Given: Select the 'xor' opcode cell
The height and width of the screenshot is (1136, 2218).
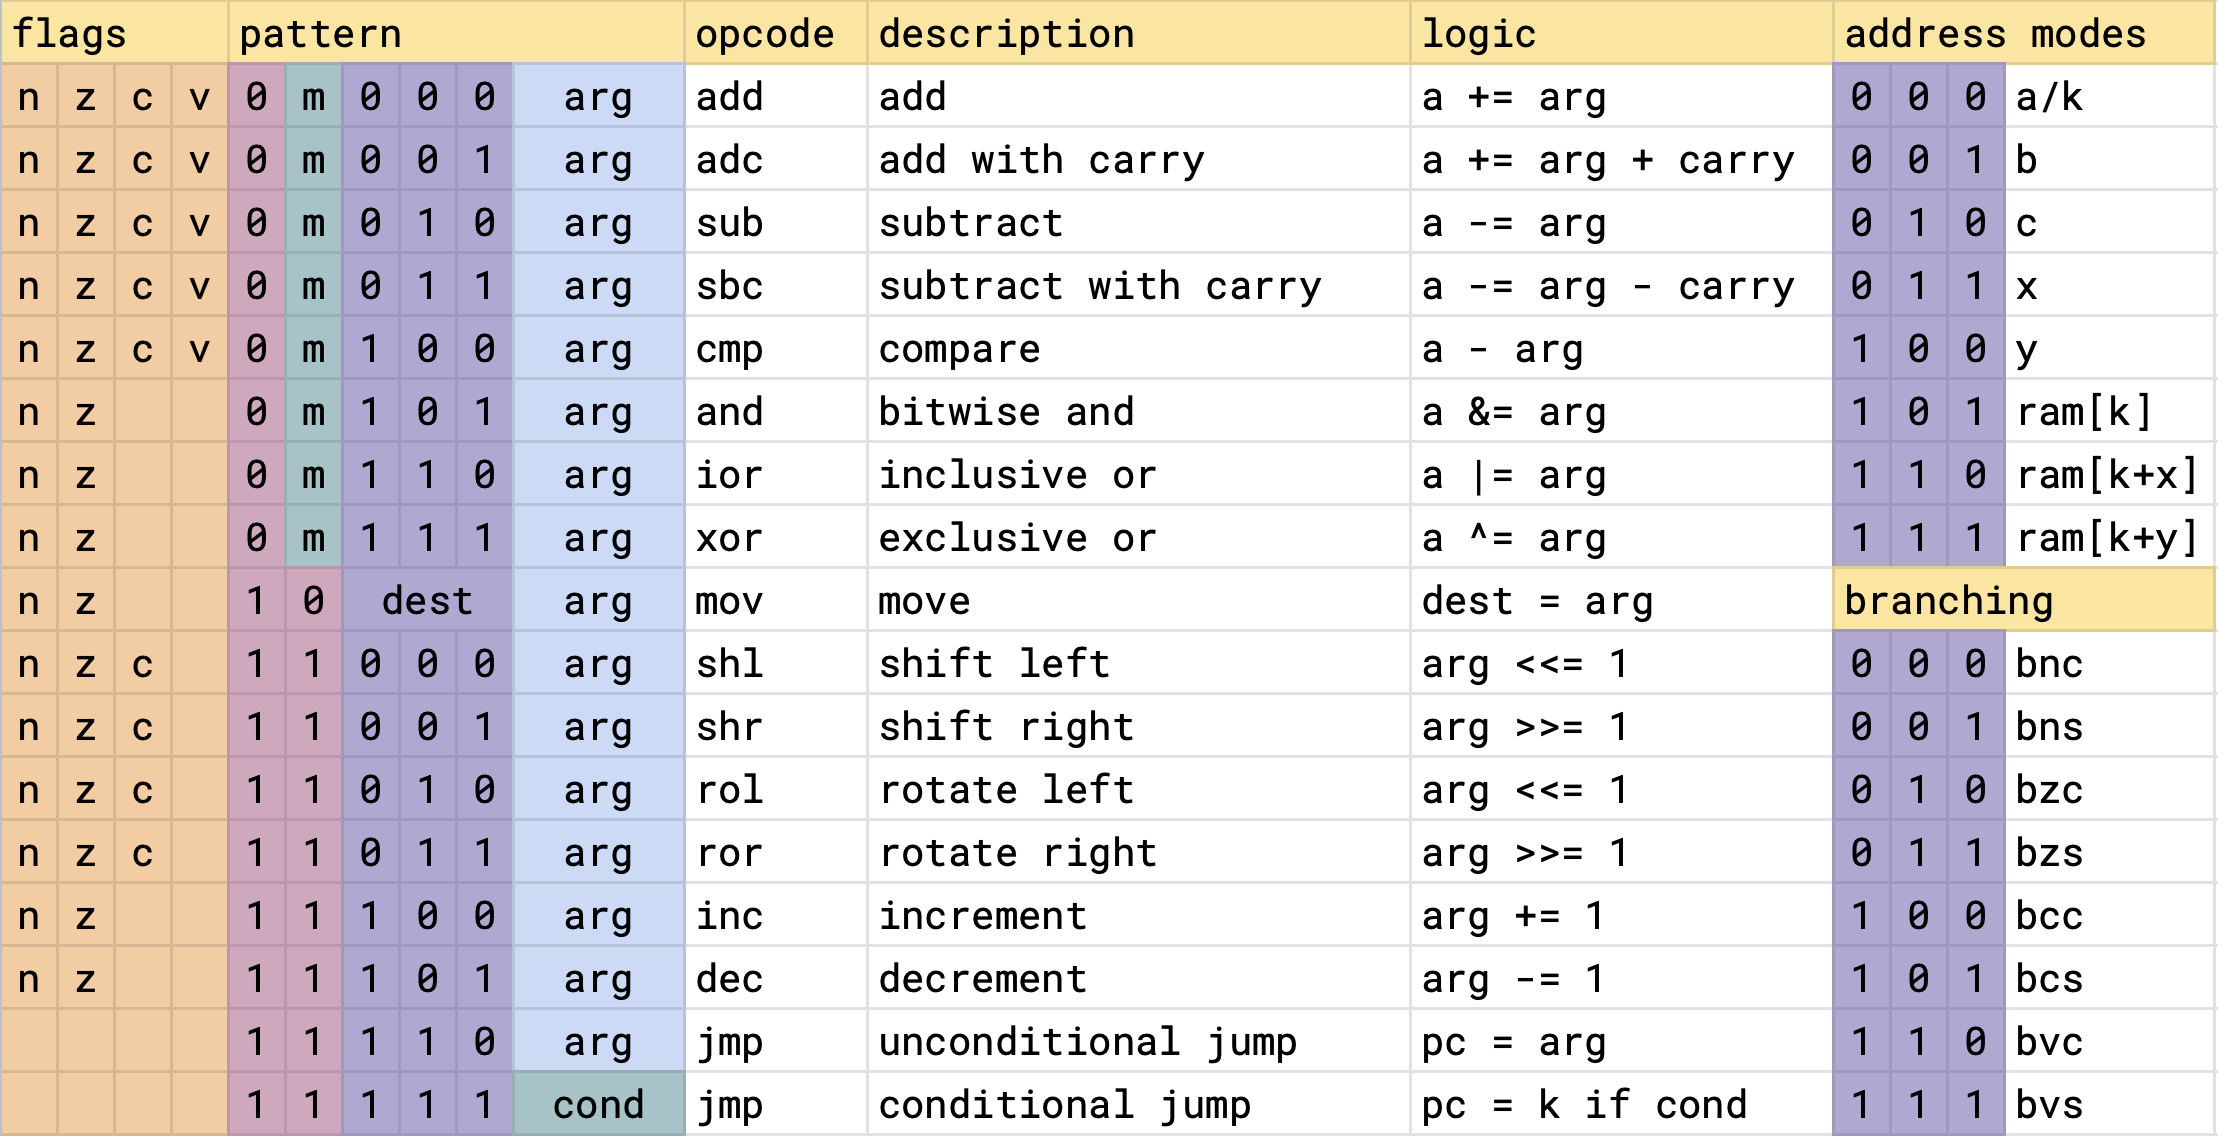Looking at the screenshot, I should click(x=775, y=538).
